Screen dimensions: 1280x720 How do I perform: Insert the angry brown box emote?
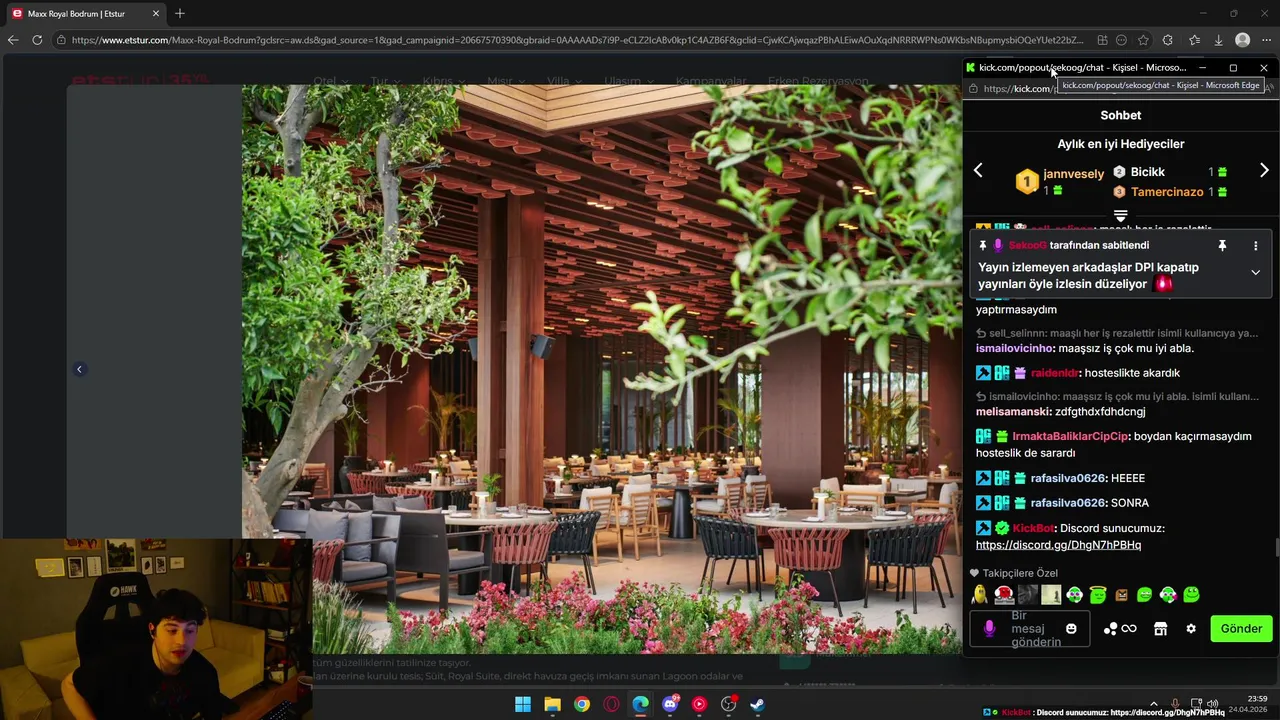(x=1121, y=595)
